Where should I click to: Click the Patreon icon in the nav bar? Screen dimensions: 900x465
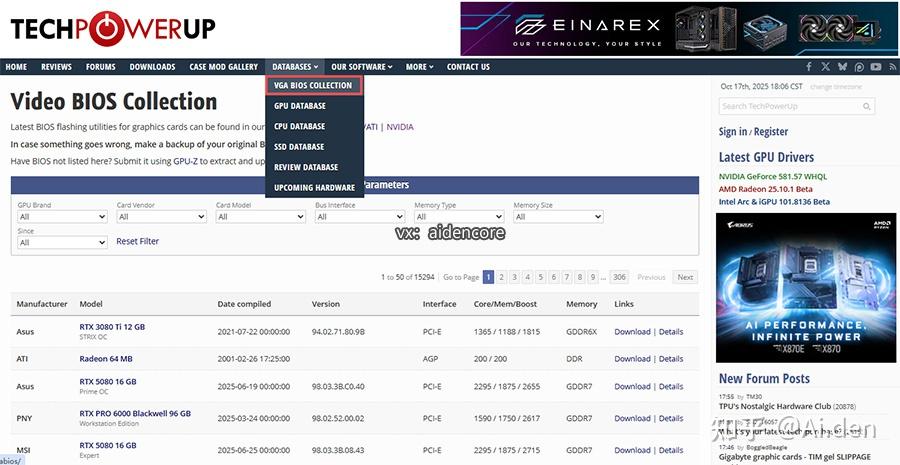pyautogui.click(x=859, y=67)
